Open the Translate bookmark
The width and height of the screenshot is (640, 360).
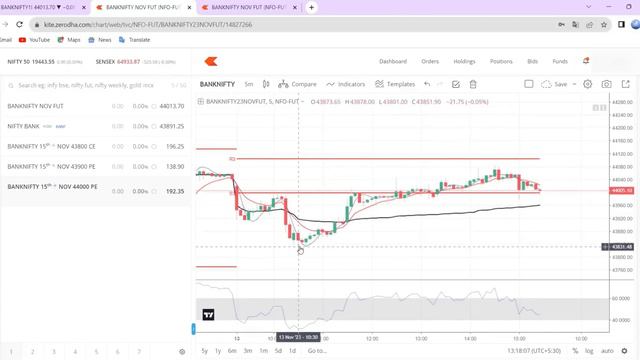[134, 40]
